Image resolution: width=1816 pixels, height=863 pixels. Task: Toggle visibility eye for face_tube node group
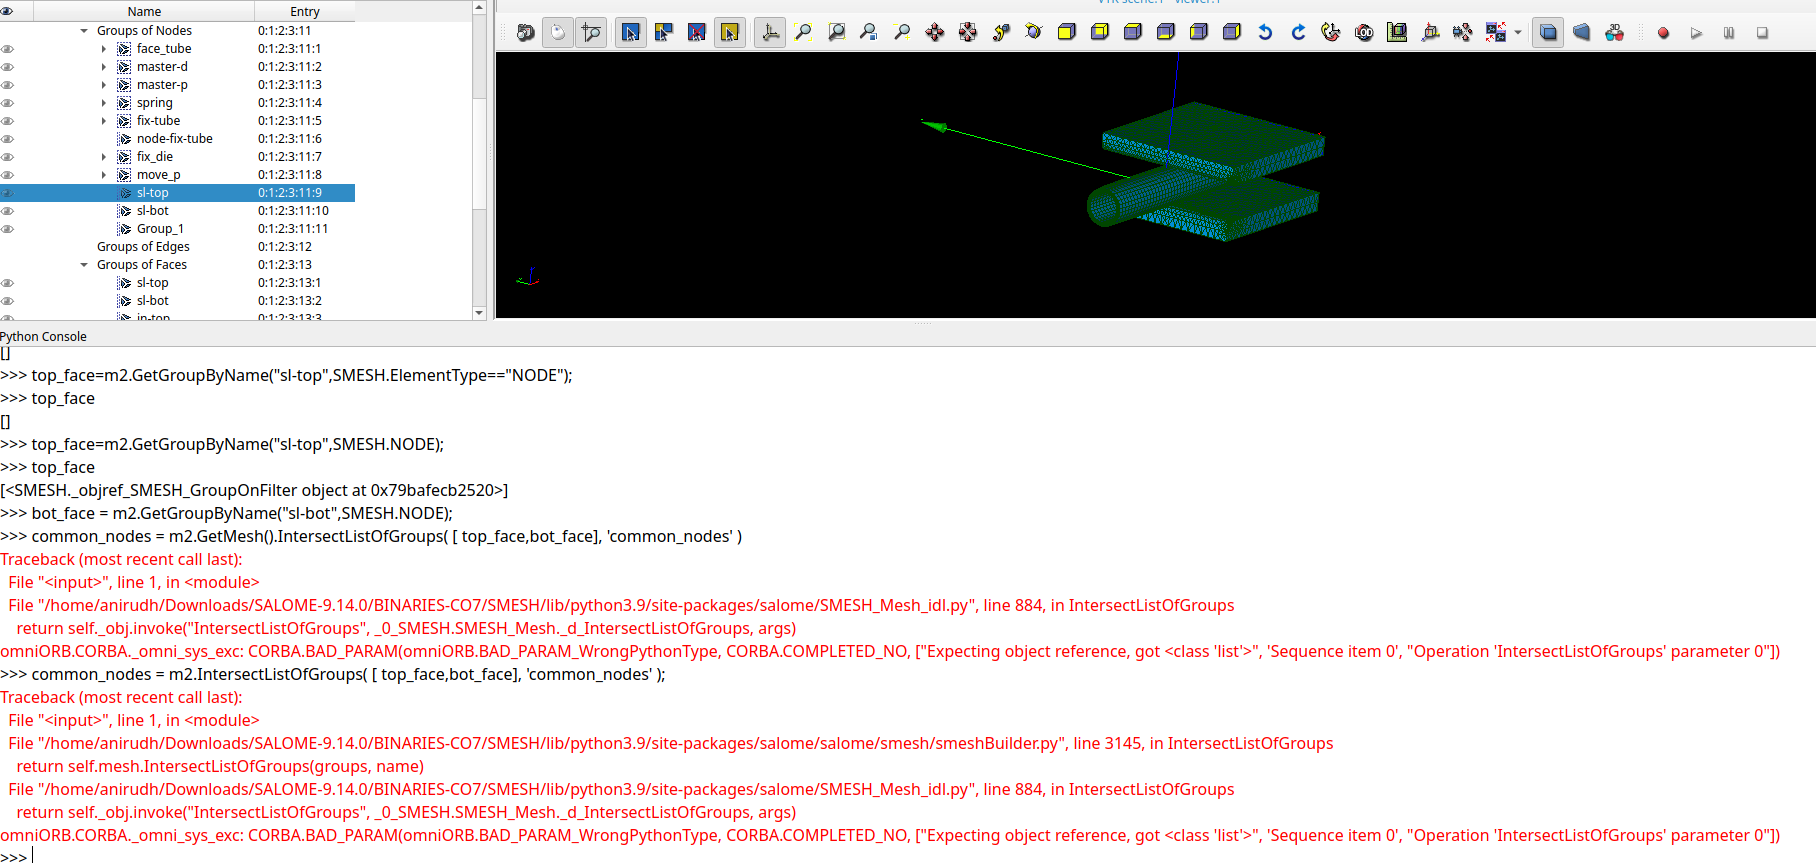click(x=8, y=49)
